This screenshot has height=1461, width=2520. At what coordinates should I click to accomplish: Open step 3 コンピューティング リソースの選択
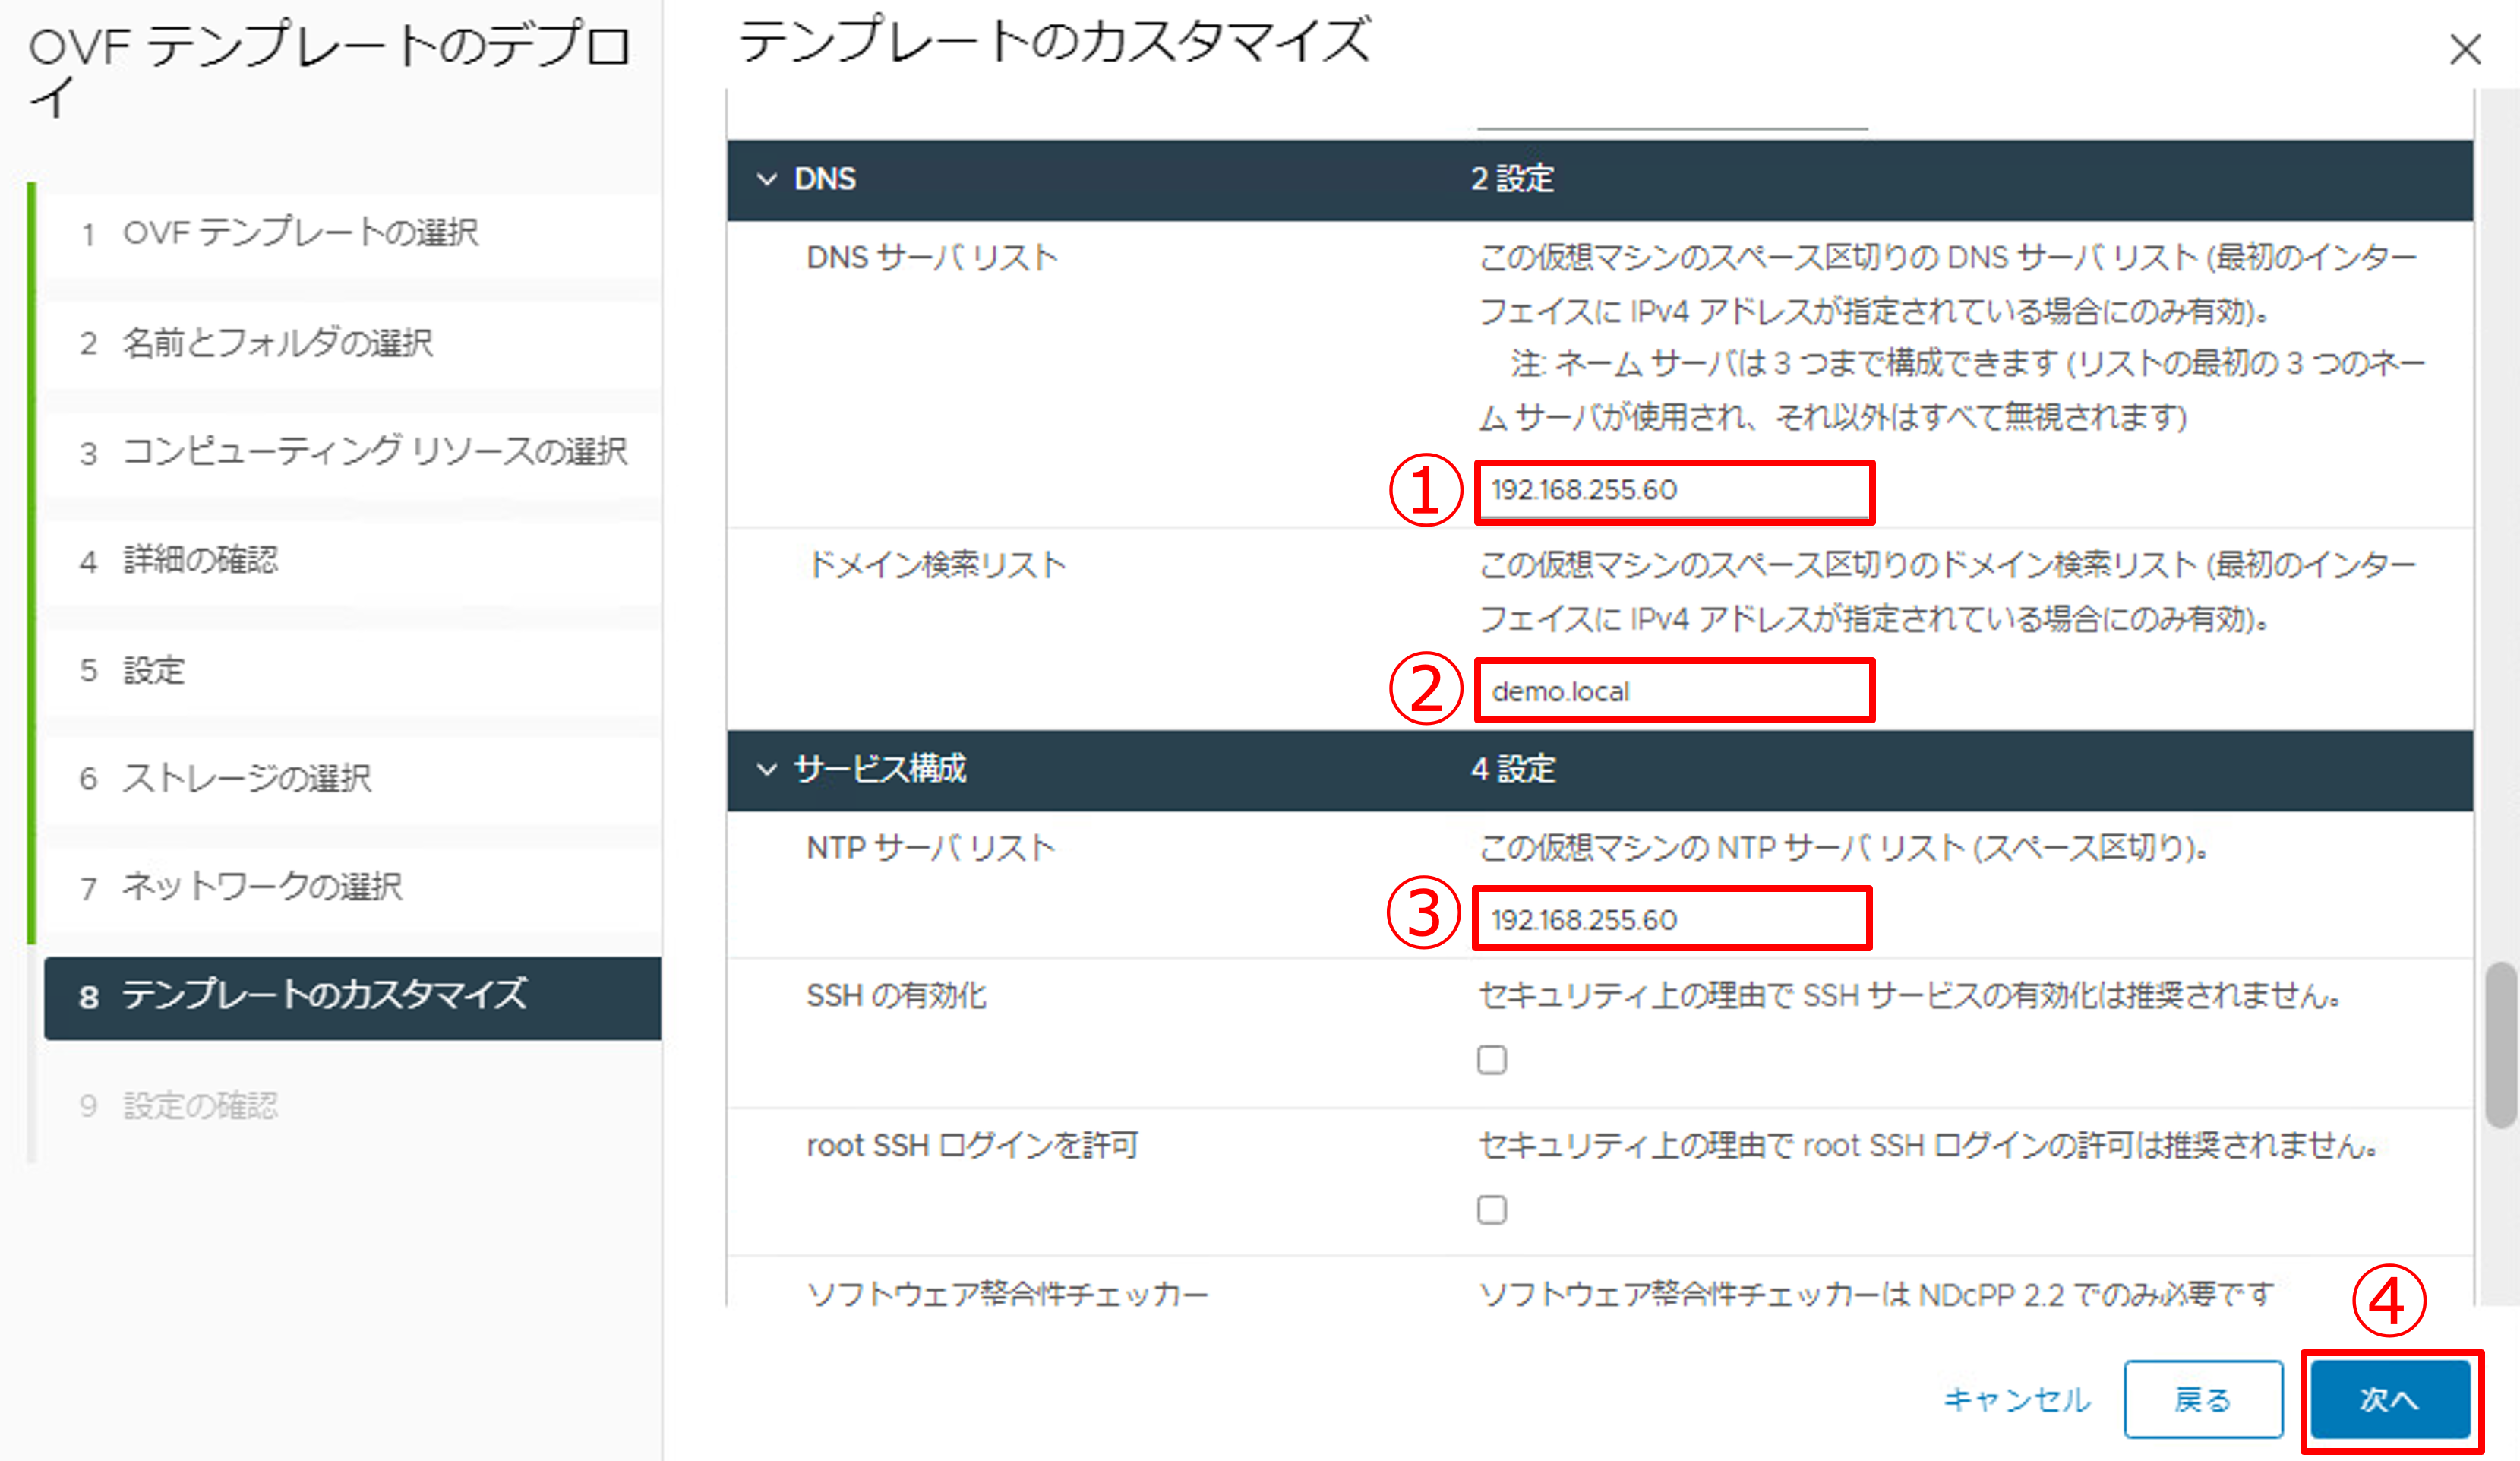(374, 452)
